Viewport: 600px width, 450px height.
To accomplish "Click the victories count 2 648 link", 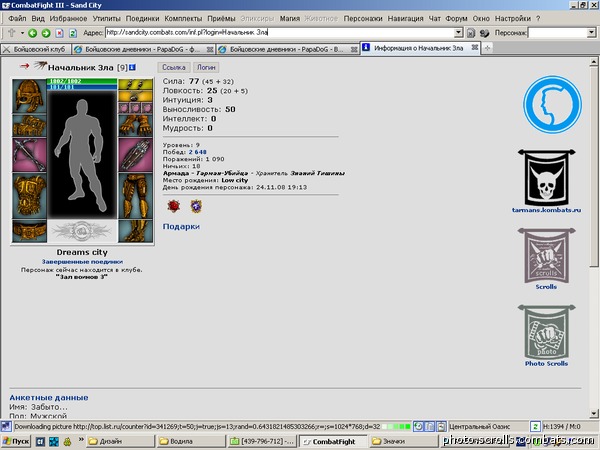I will (197, 152).
